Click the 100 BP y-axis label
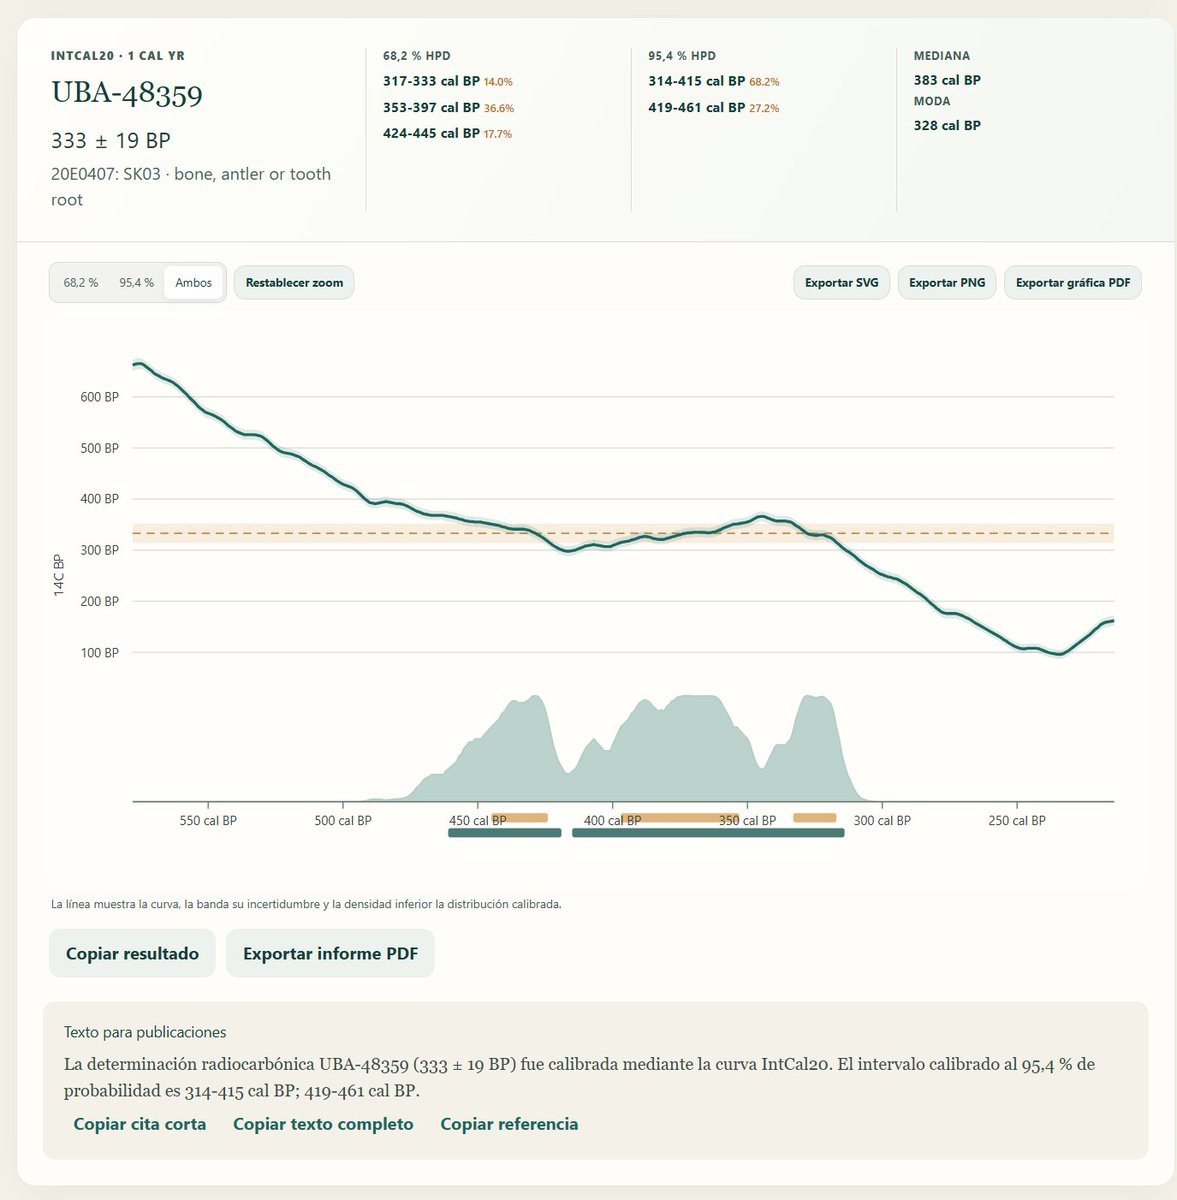The width and height of the screenshot is (1177, 1200). pyautogui.click(x=99, y=653)
